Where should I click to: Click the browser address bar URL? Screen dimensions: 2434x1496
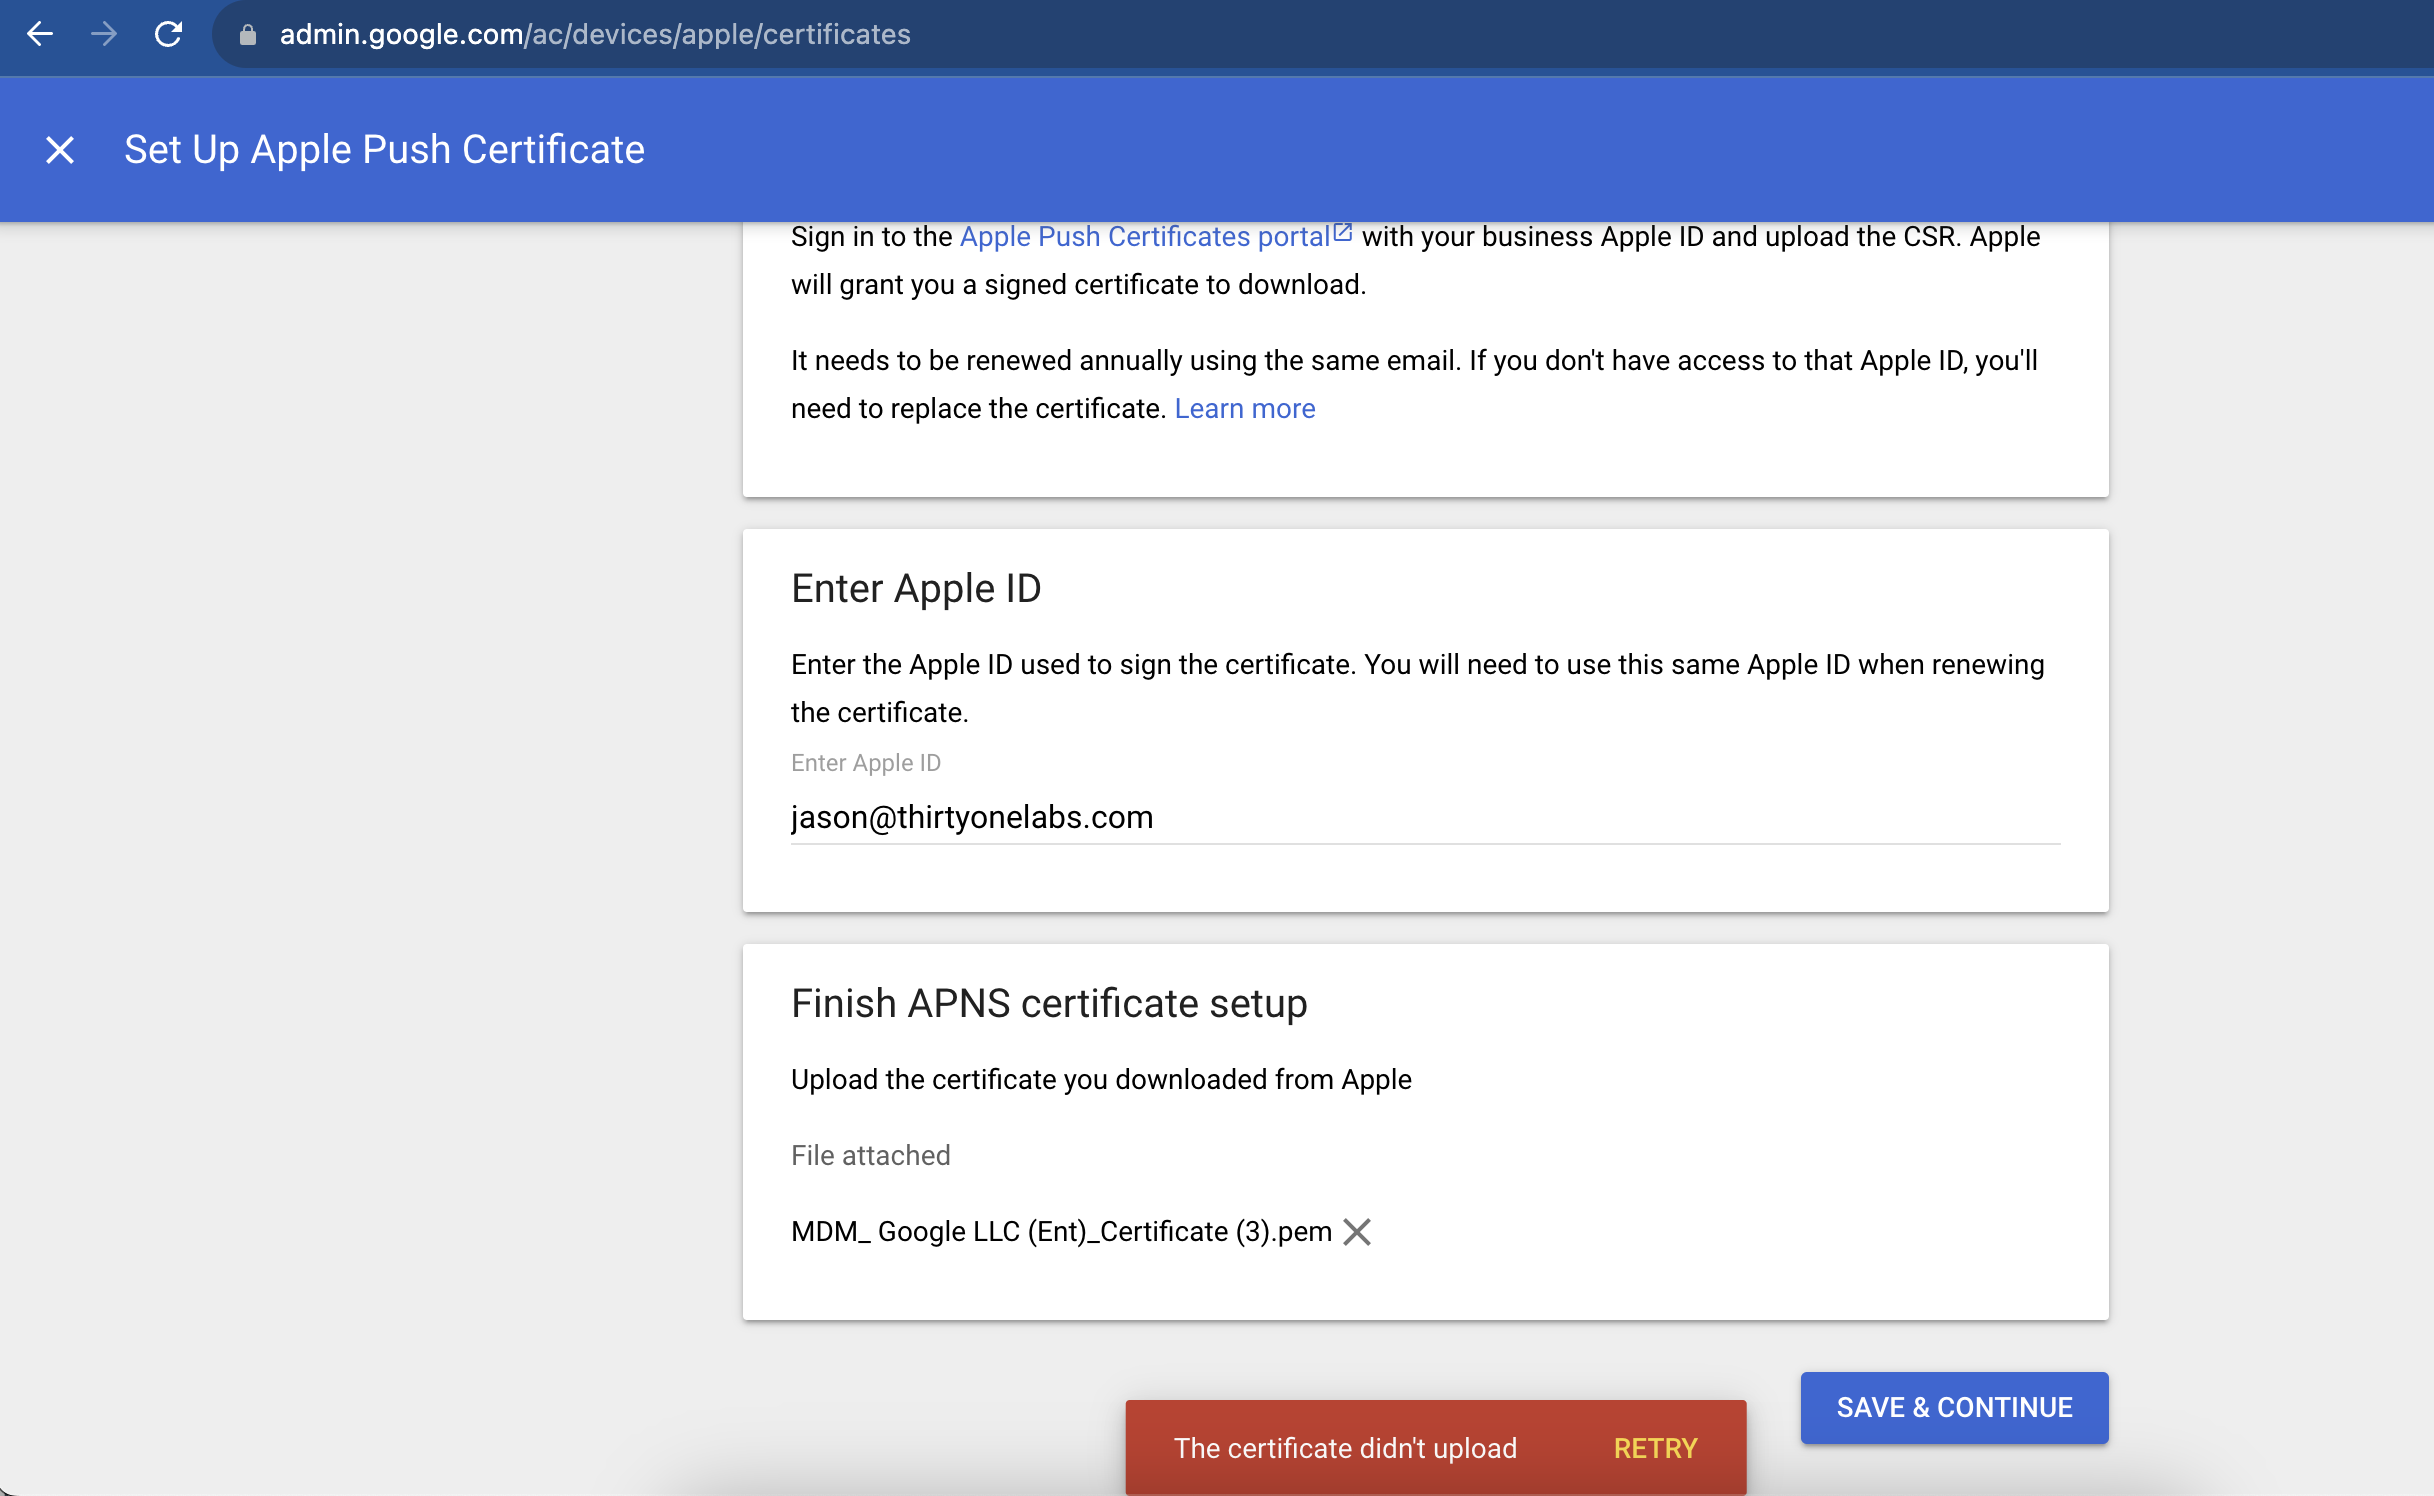click(595, 35)
